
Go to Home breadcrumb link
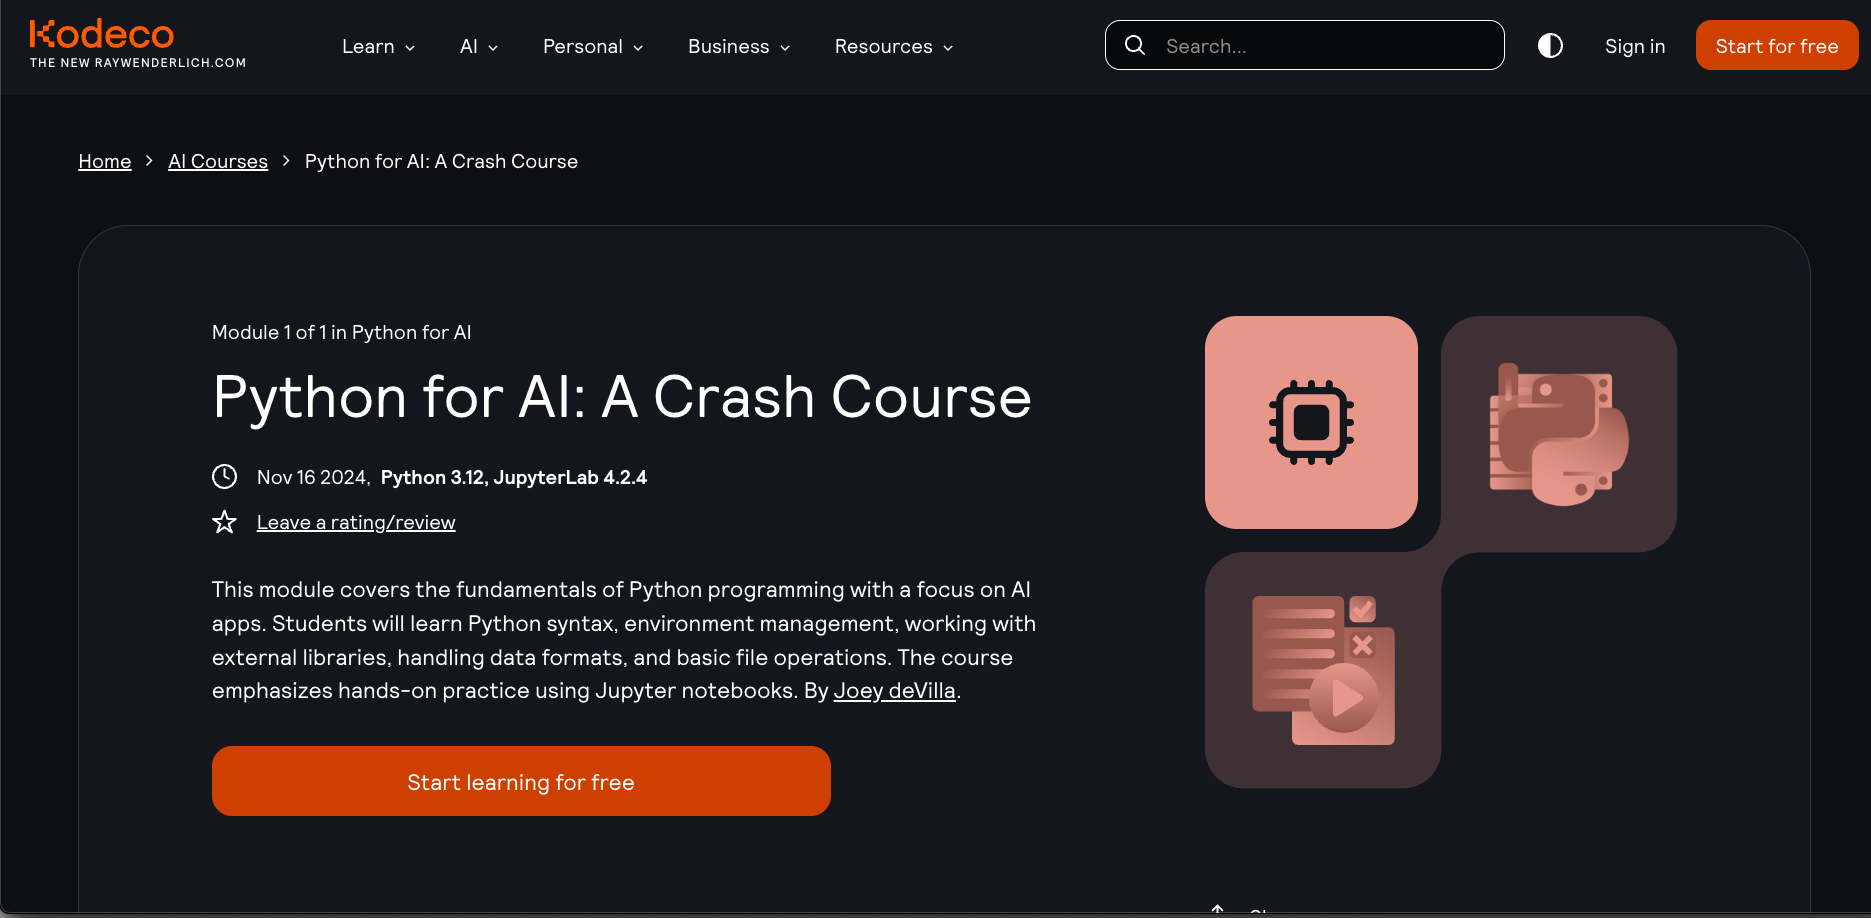105,161
